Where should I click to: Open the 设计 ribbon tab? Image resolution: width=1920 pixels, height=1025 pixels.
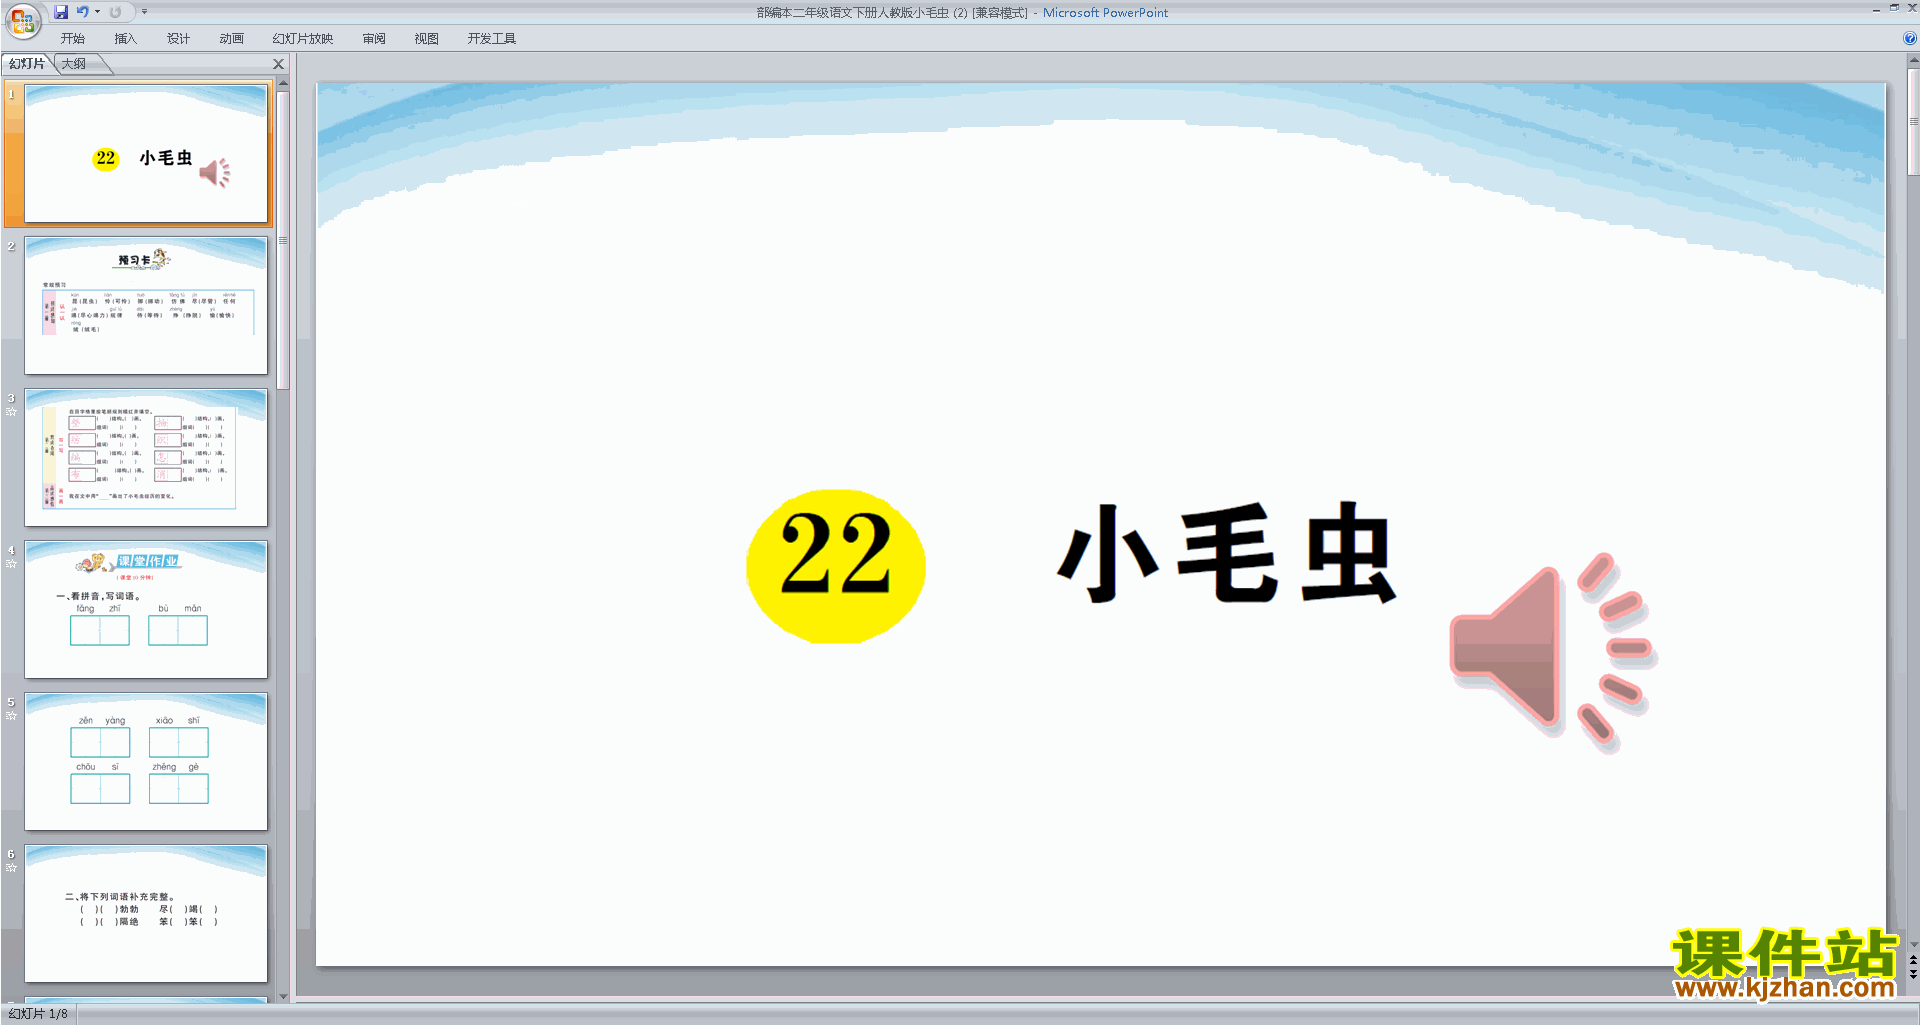[178, 39]
